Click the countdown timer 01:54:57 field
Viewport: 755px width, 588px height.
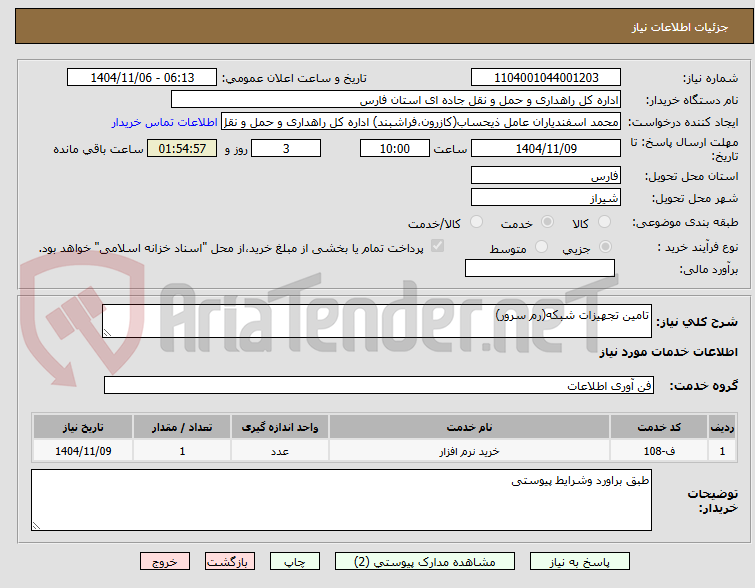pyautogui.click(x=182, y=148)
